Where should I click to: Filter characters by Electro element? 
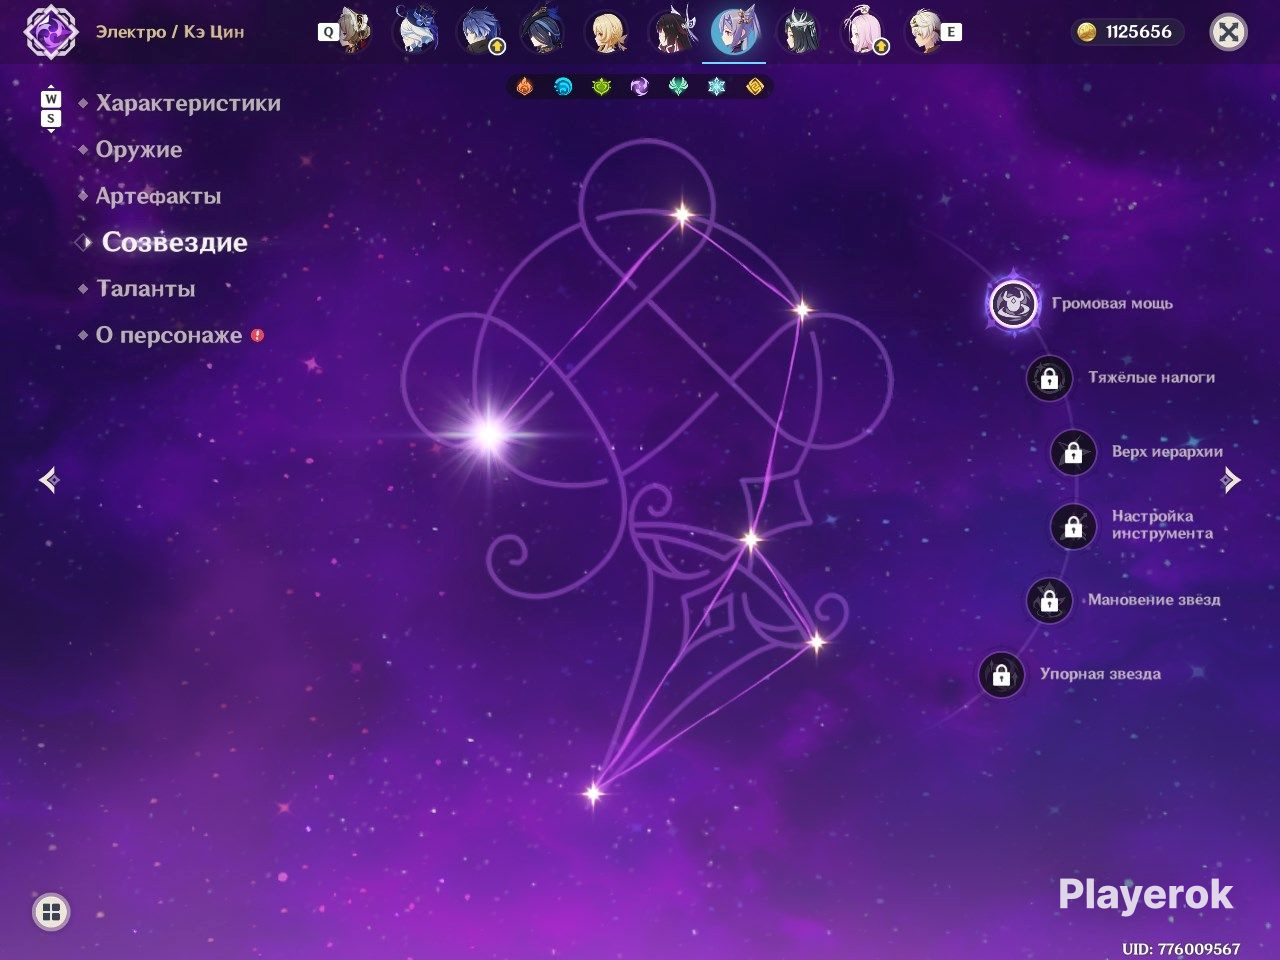pos(640,87)
